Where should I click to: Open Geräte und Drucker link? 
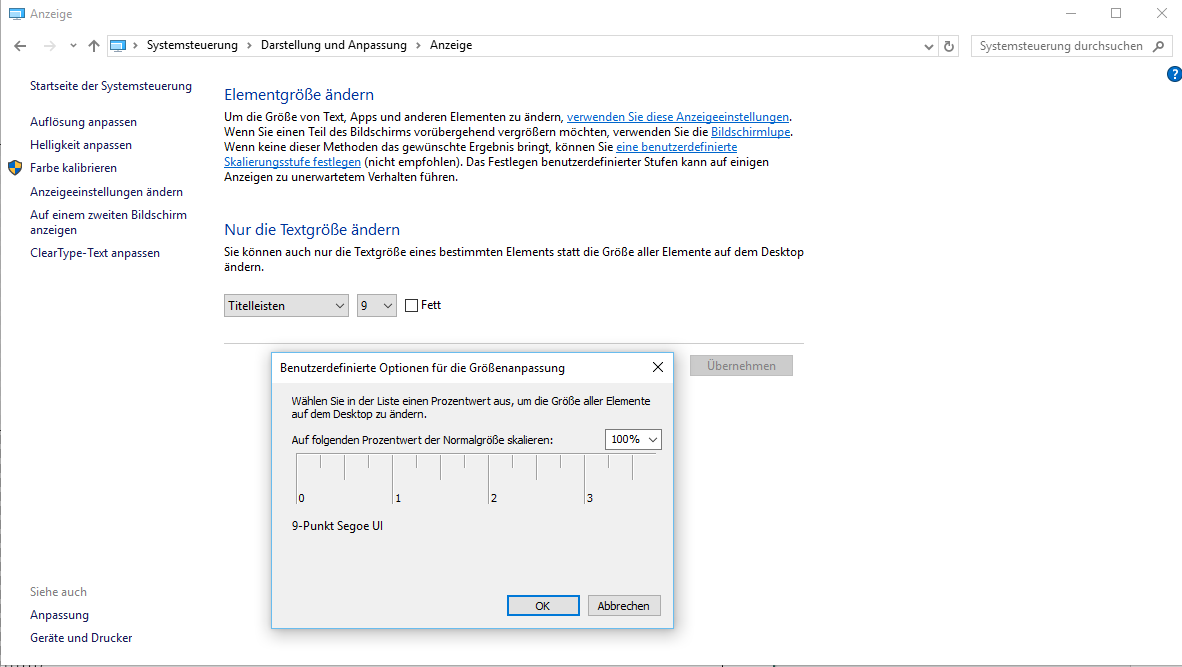pos(81,638)
